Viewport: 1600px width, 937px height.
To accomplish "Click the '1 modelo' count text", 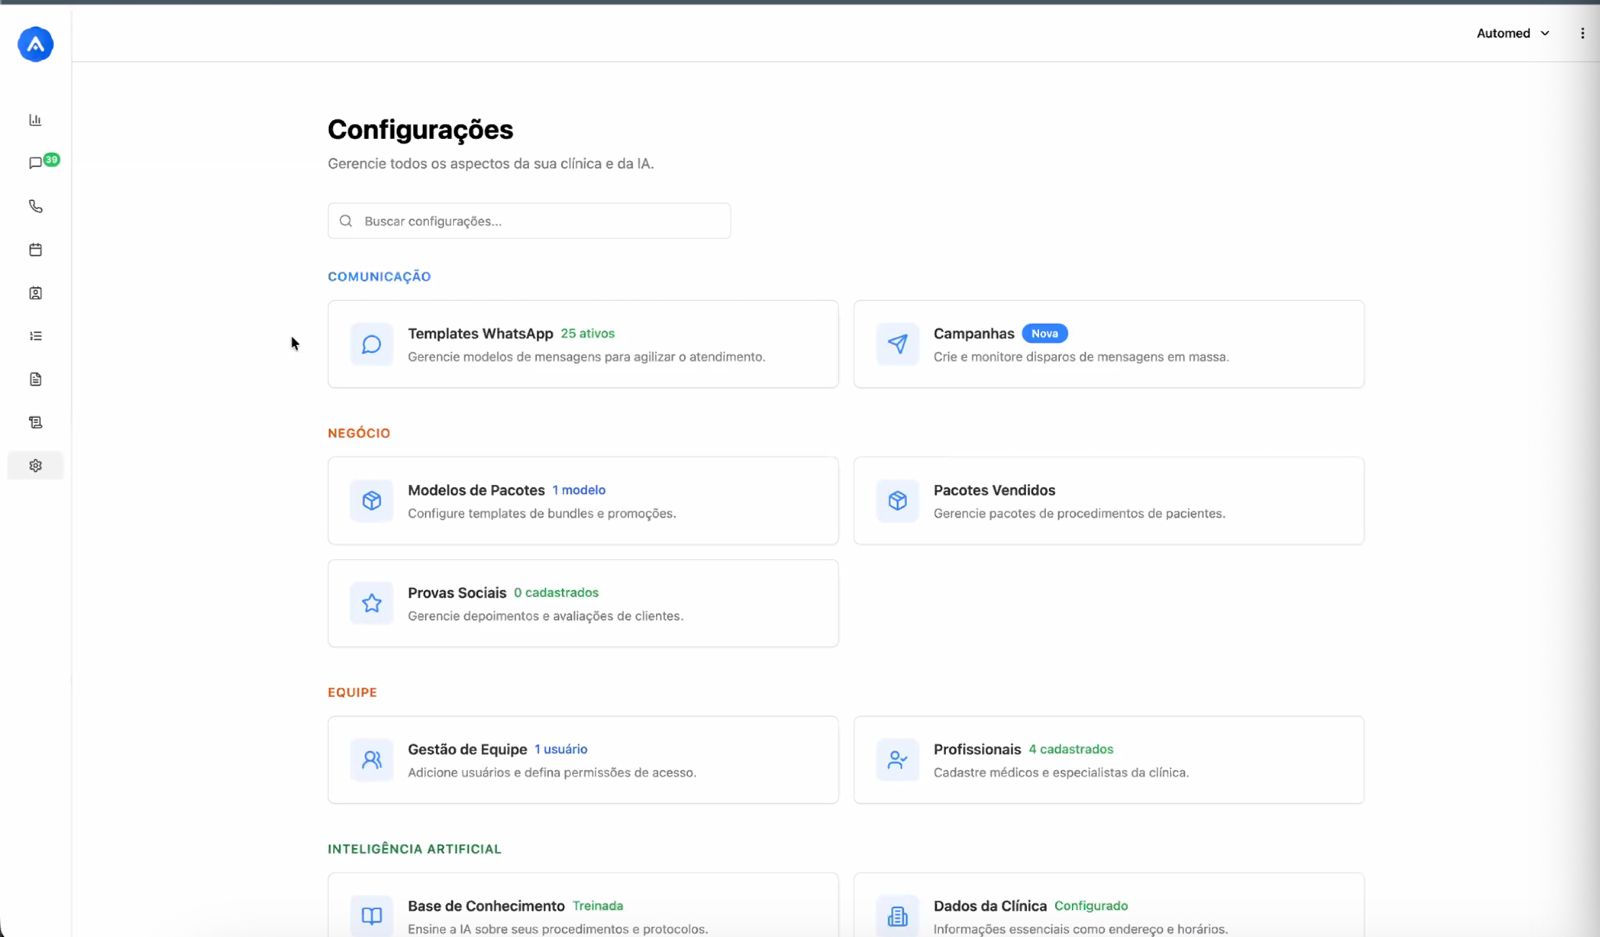I will [x=579, y=490].
